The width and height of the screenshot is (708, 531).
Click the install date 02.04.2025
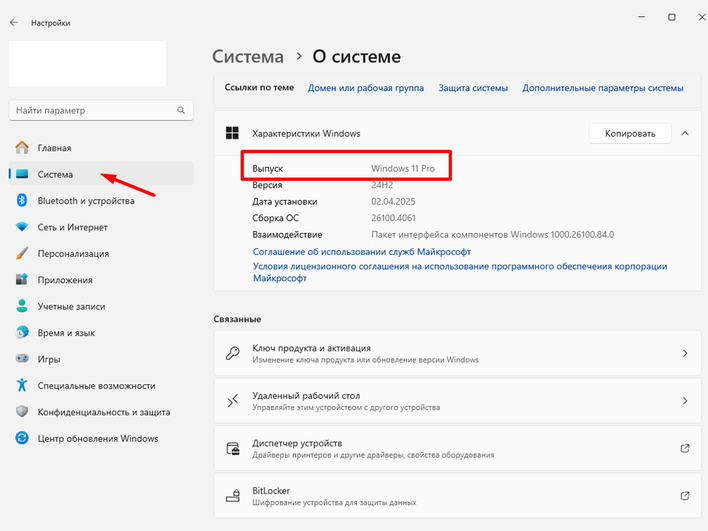pyautogui.click(x=393, y=201)
